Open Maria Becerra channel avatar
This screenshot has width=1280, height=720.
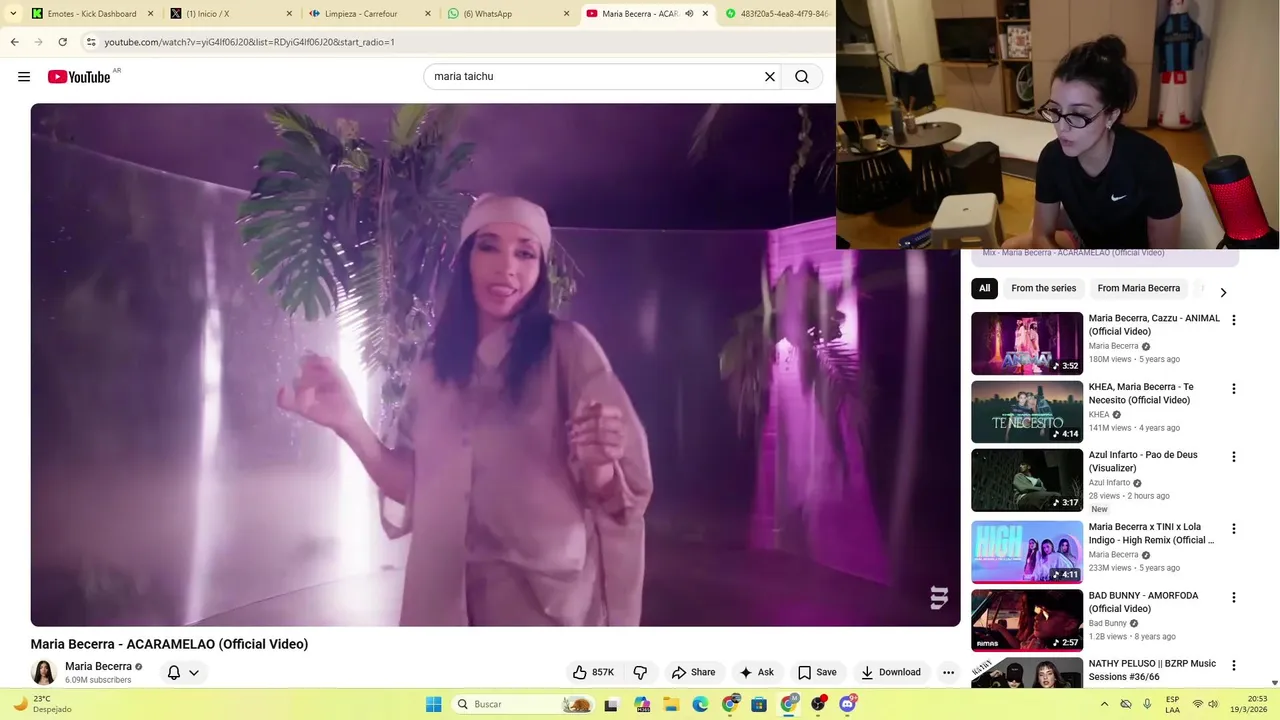pos(43,673)
